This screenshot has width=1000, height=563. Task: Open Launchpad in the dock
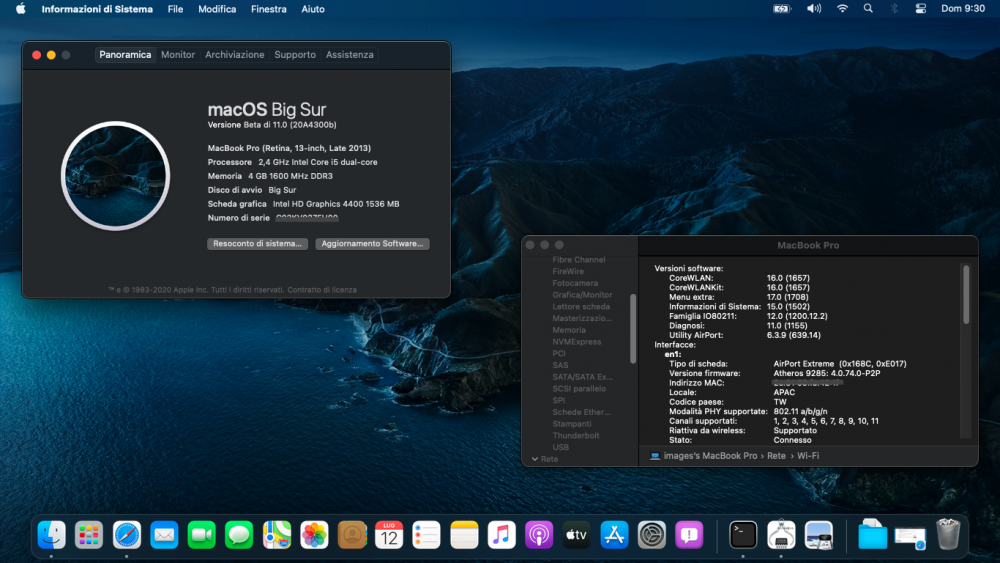[x=89, y=534]
